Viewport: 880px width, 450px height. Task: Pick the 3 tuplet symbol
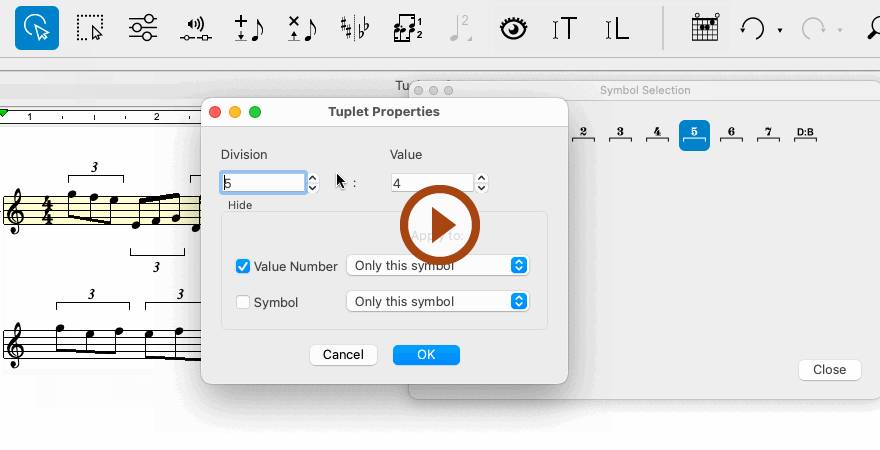620,134
